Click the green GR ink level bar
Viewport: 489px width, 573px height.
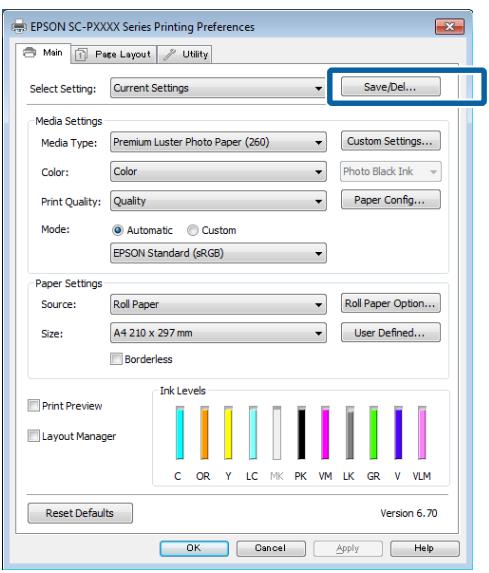click(x=373, y=432)
